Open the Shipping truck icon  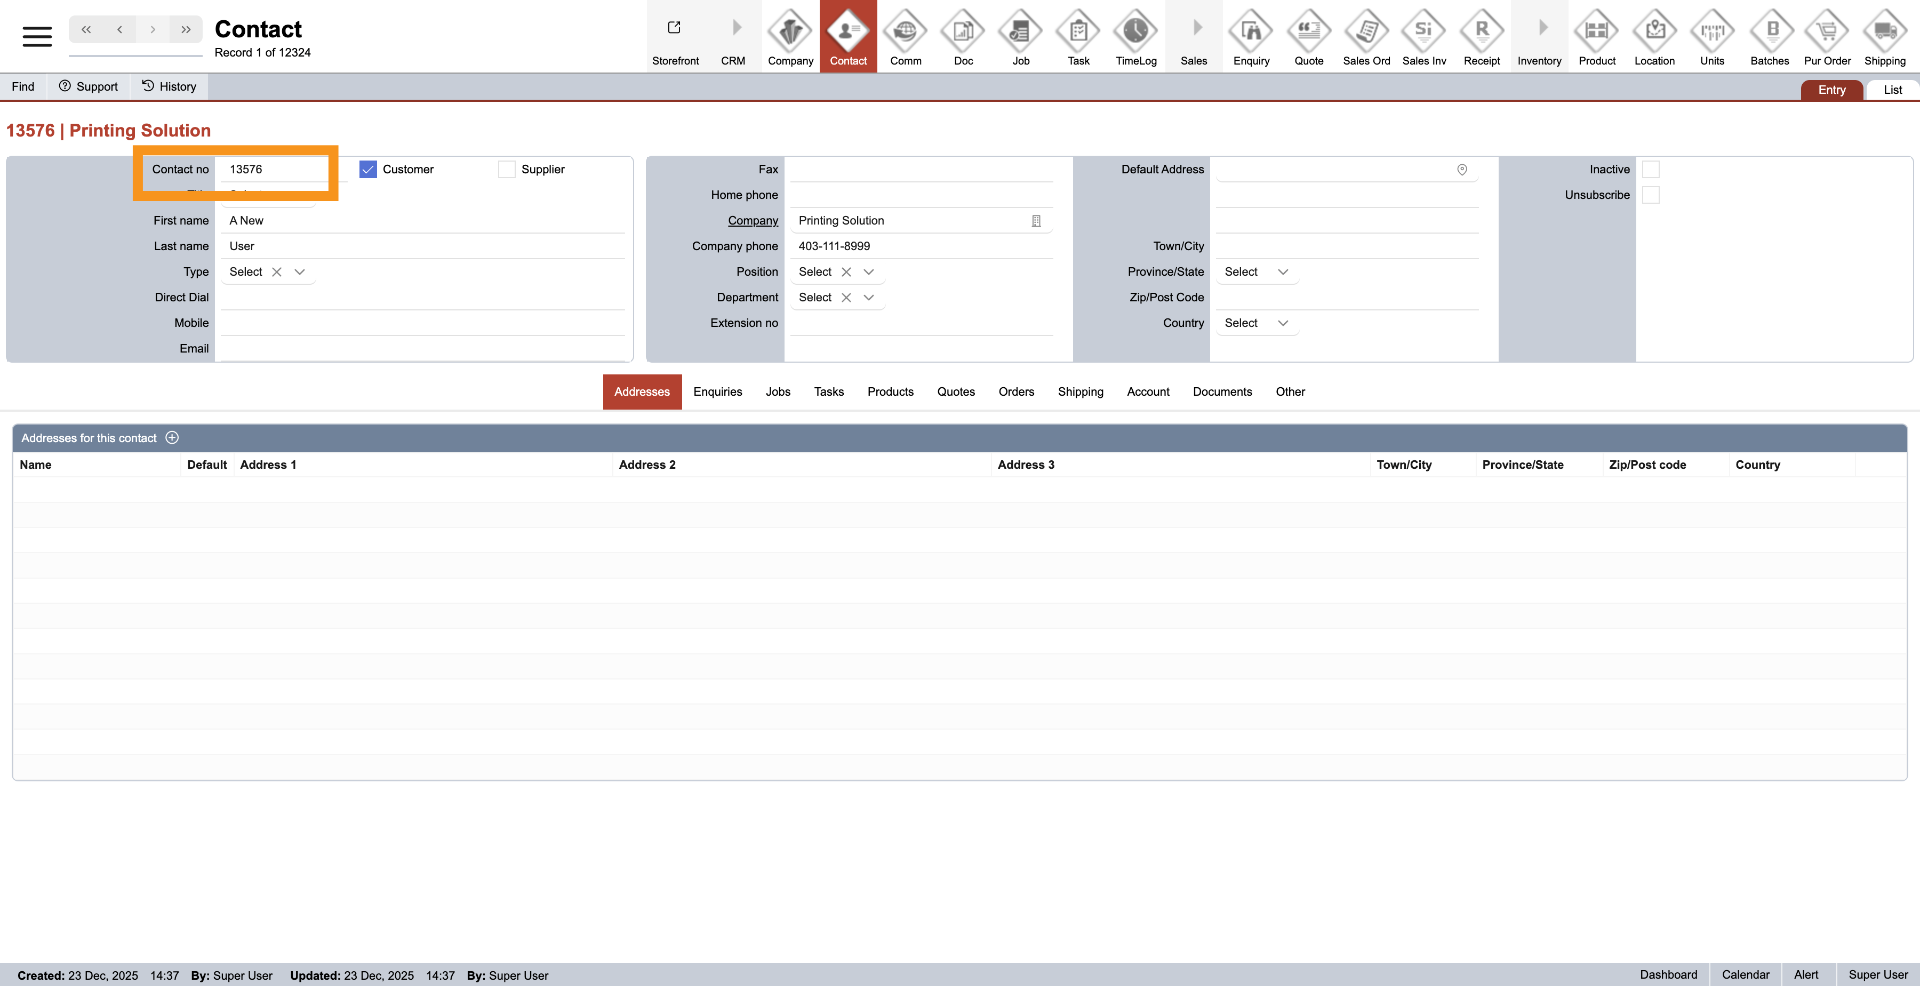1885,33
